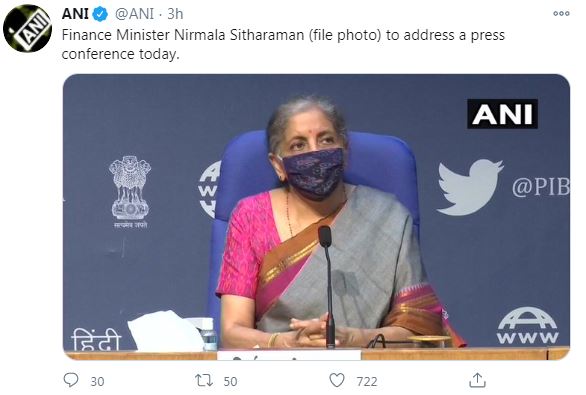
Task: Expand the three-dot more options menu
Action: click(561, 13)
